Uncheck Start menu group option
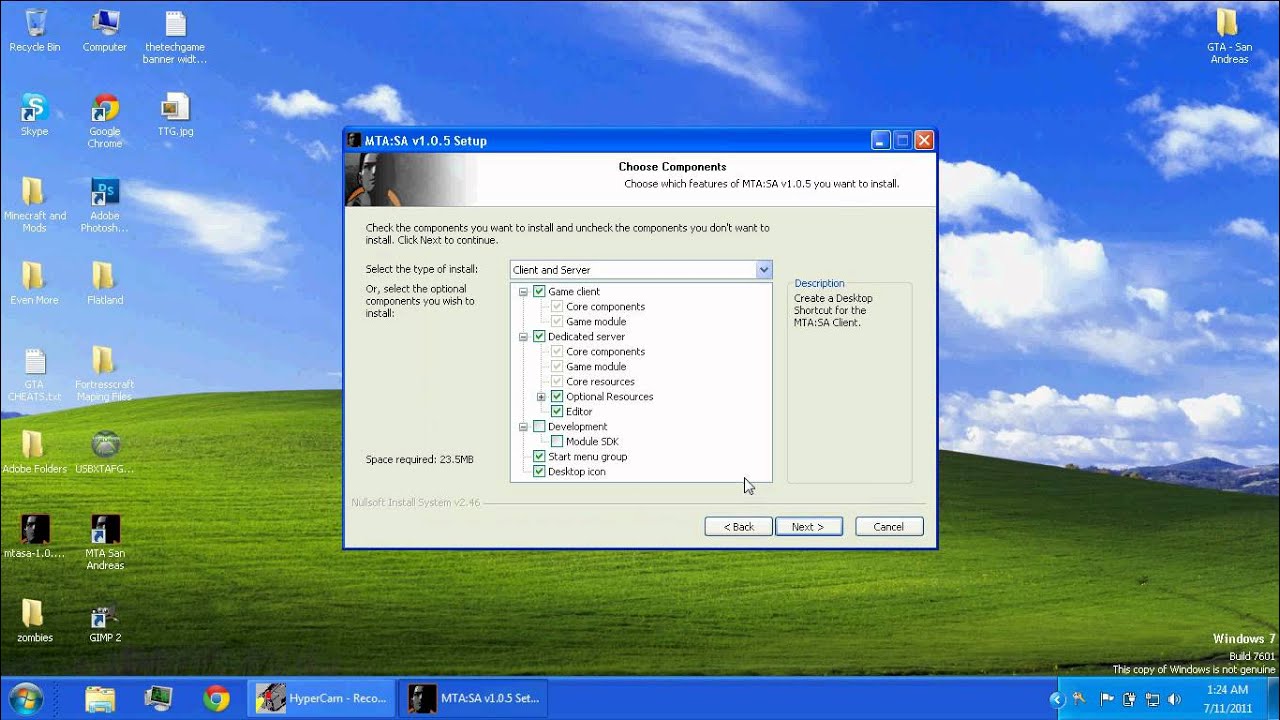This screenshot has height=720, width=1280. (x=539, y=457)
